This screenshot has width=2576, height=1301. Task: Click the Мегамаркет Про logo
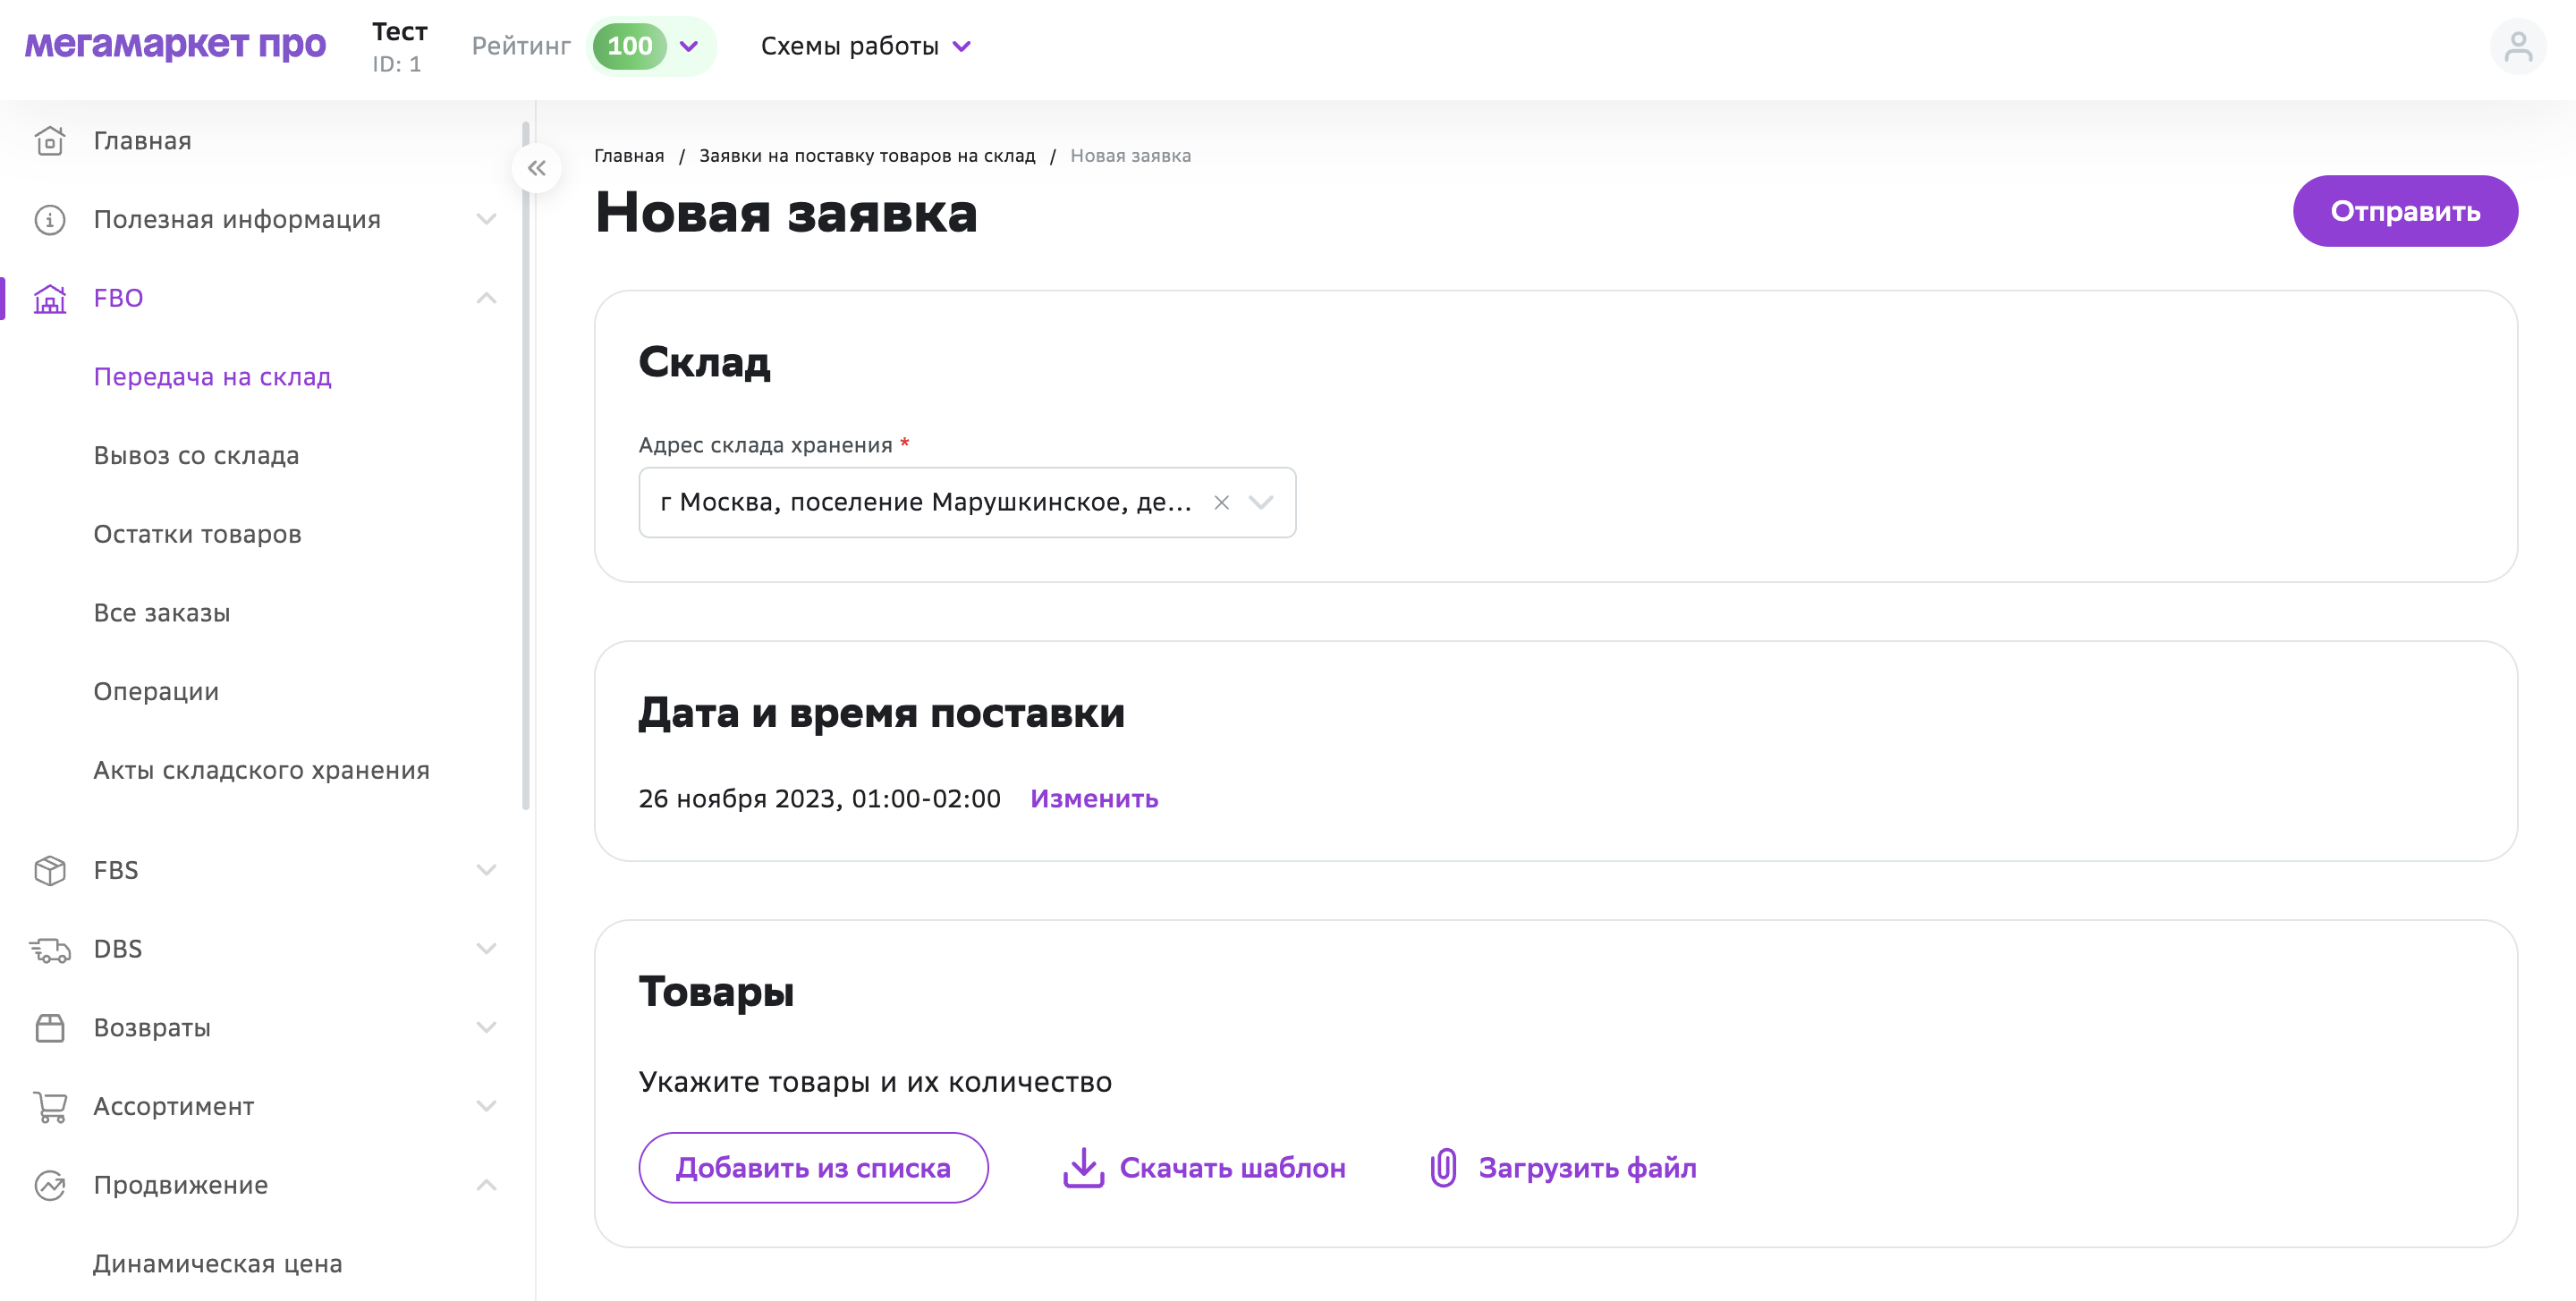(175, 45)
